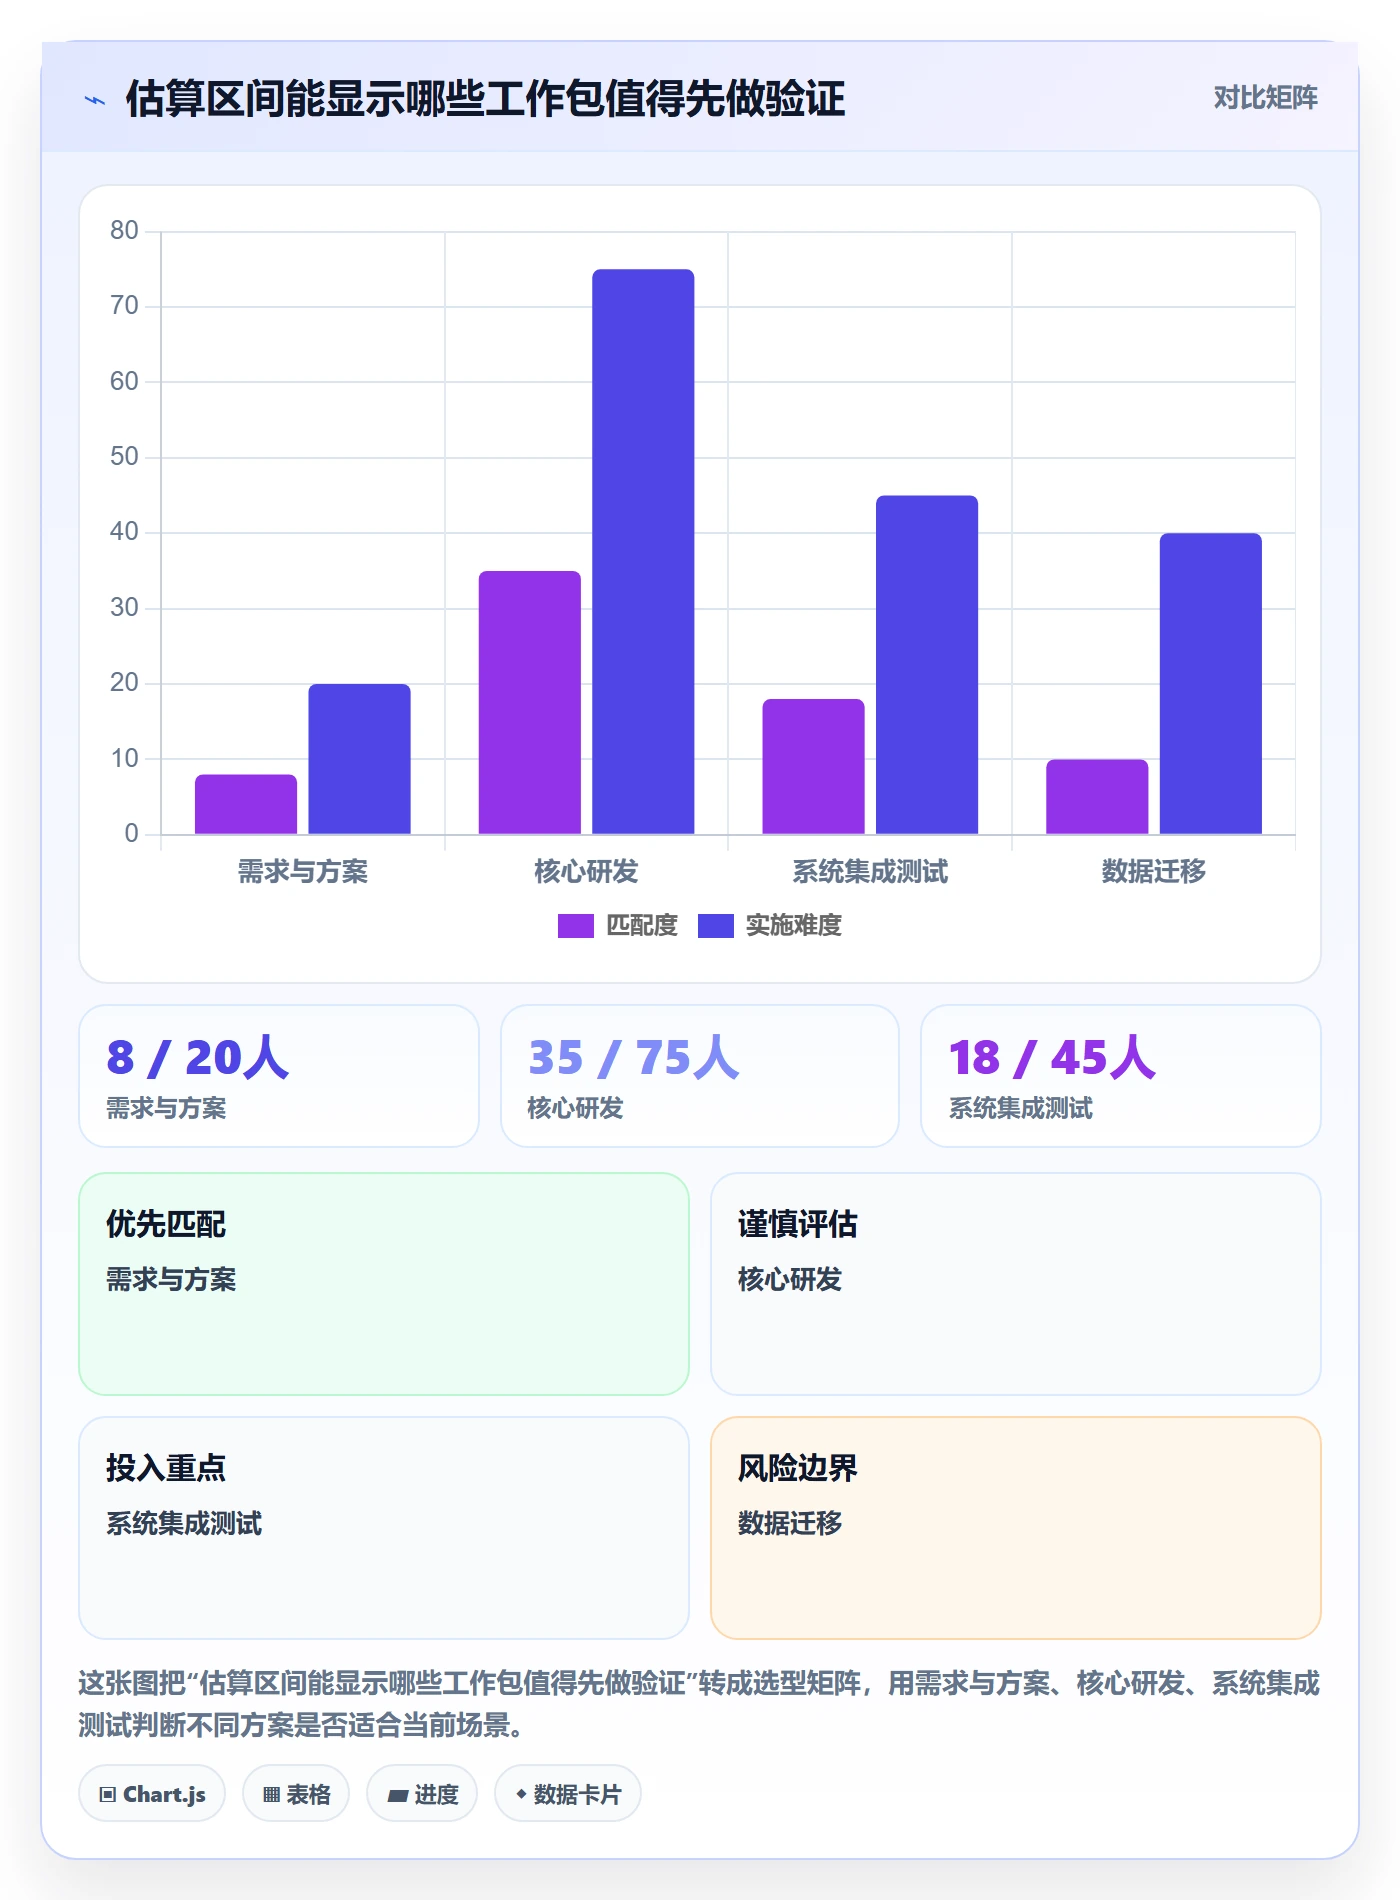This screenshot has height=1900, width=1400.
Task: Click the lightning icon beside the title
Action: click(95, 100)
